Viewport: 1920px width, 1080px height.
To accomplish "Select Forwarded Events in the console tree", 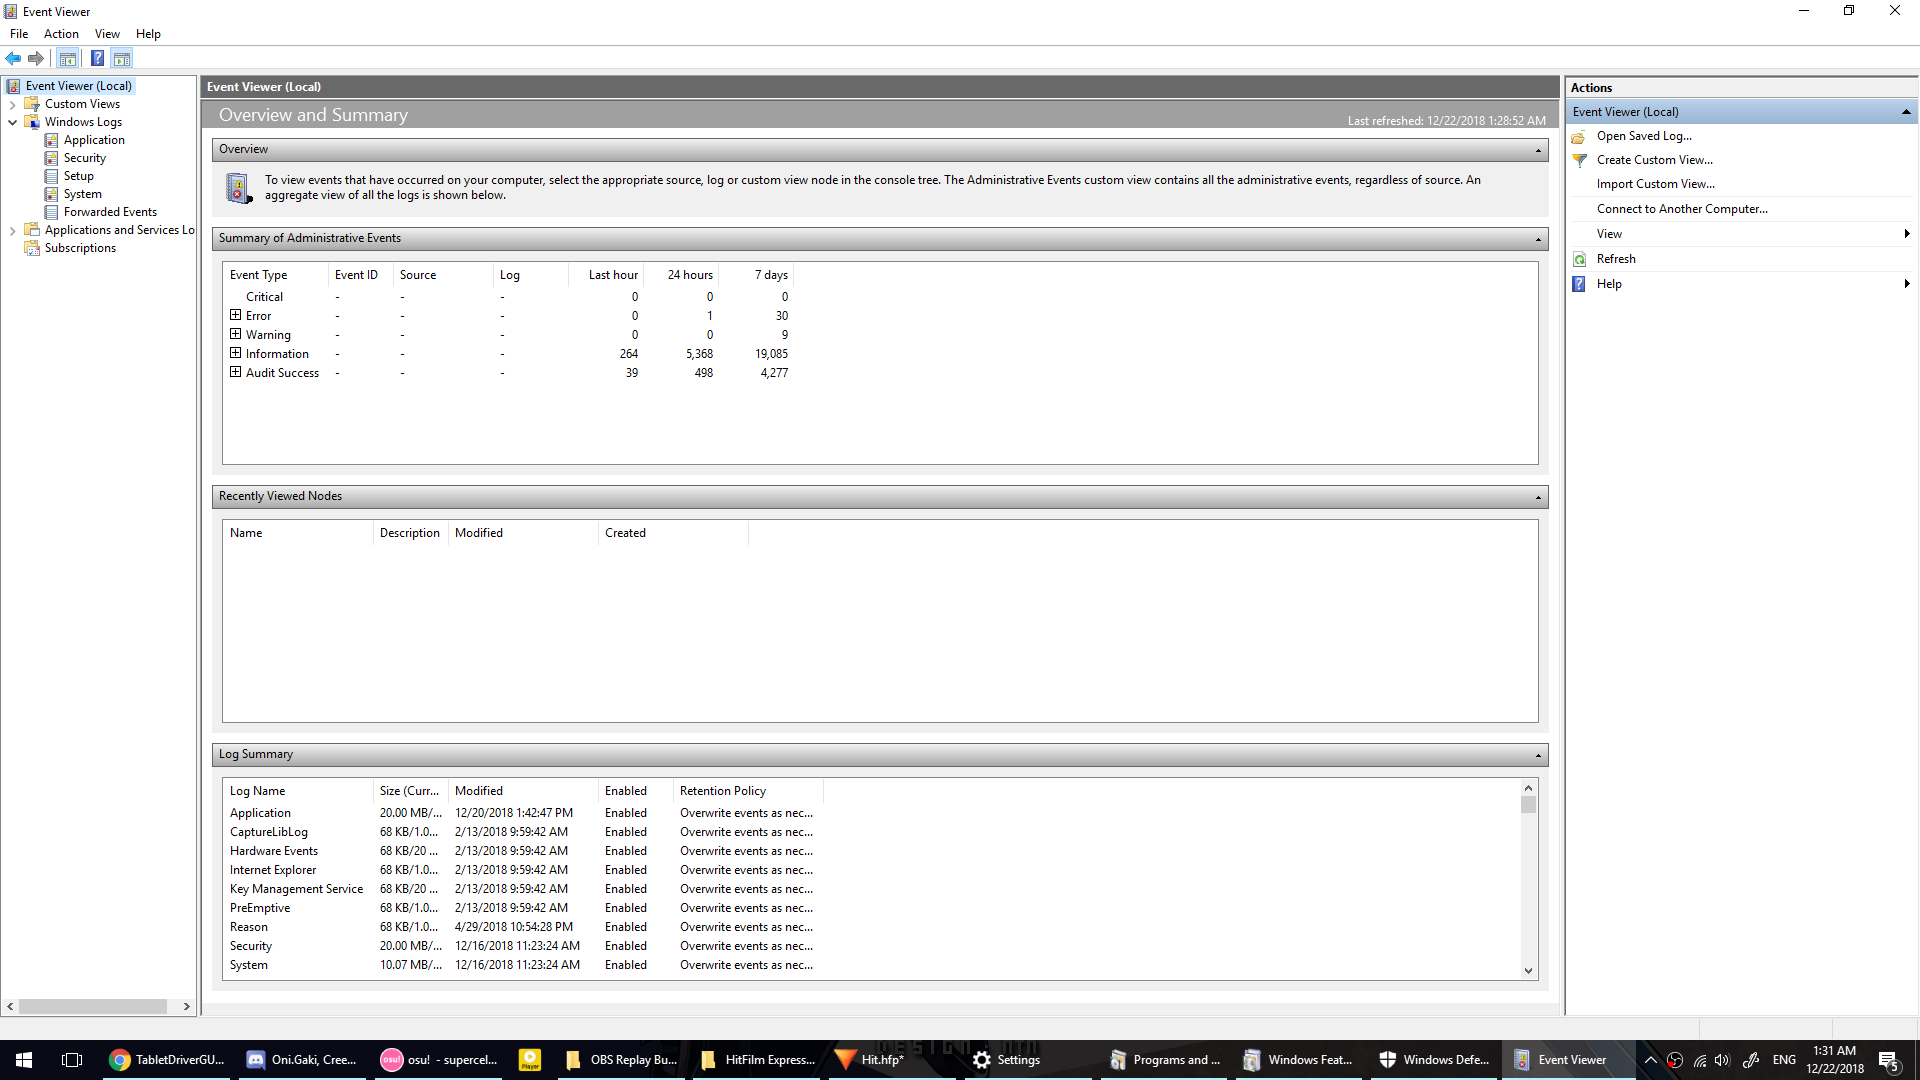I will (x=110, y=211).
